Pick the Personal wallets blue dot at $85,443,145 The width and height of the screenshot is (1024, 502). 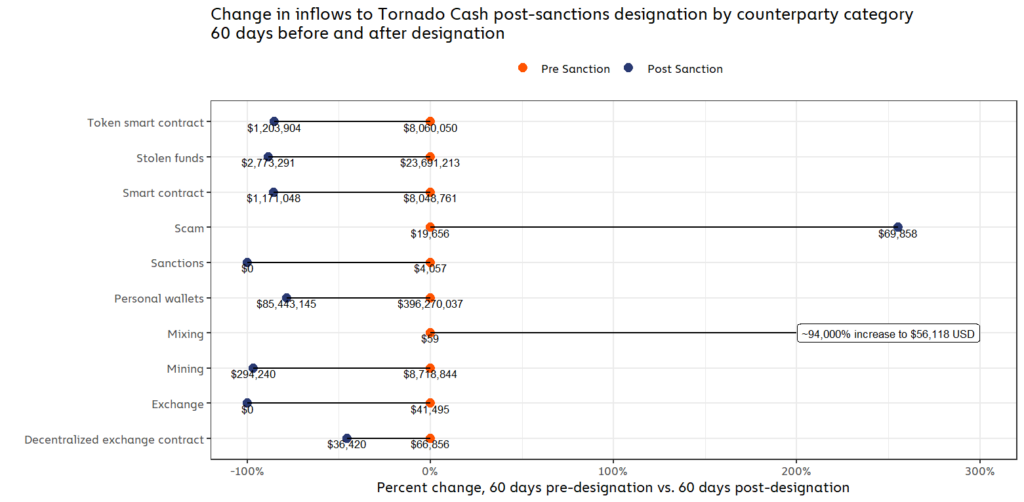(287, 298)
